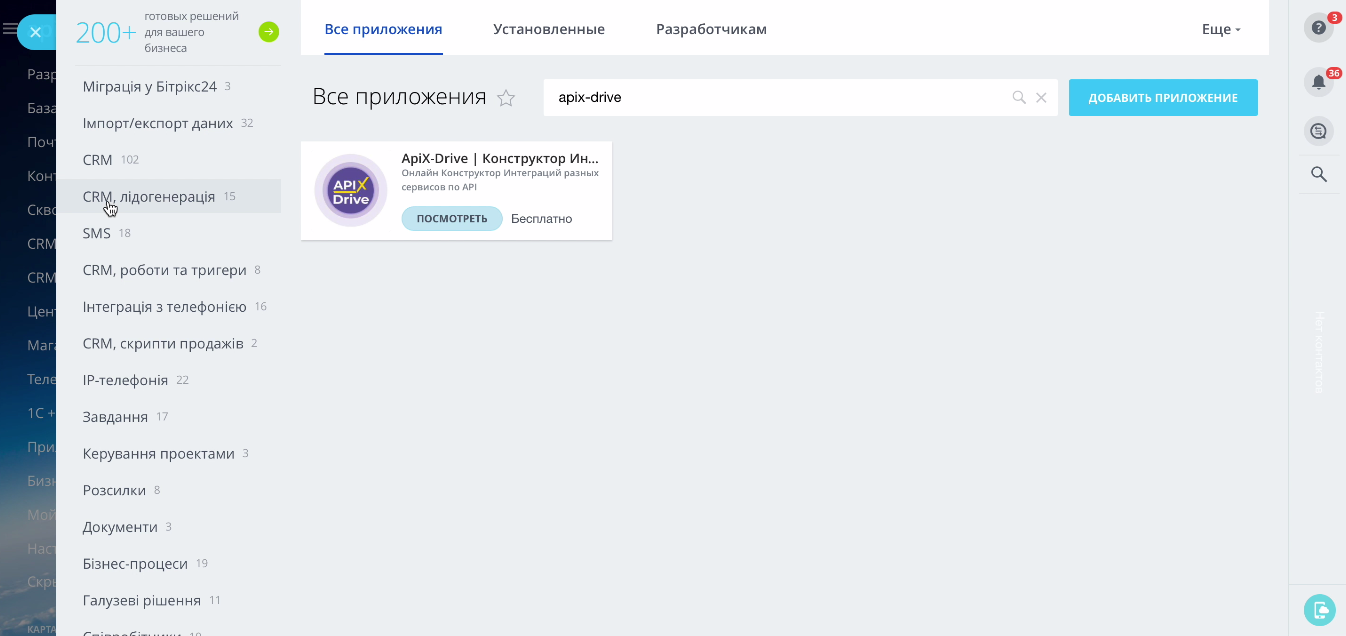1346x636 pixels.
Task: Click the Онлайн Конструктор Интеграций description
Action: point(500,180)
